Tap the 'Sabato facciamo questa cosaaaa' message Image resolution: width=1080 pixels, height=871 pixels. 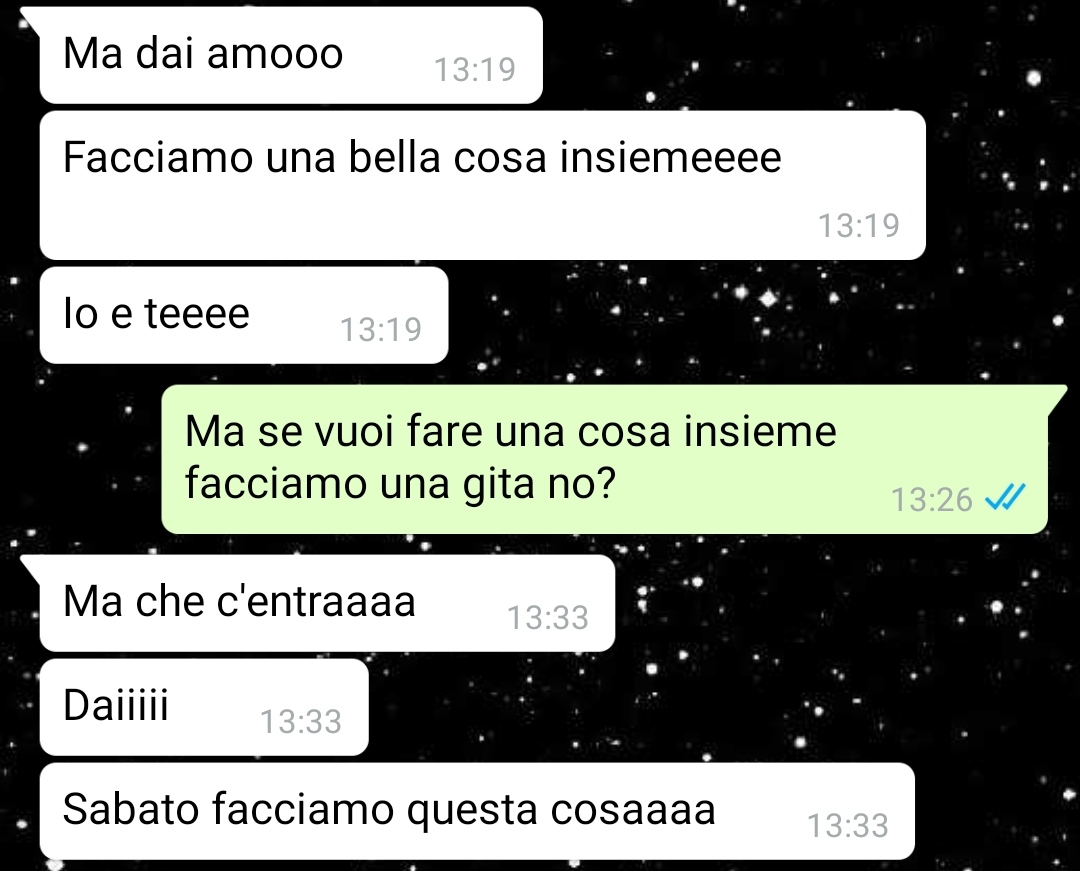[x=477, y=811]
